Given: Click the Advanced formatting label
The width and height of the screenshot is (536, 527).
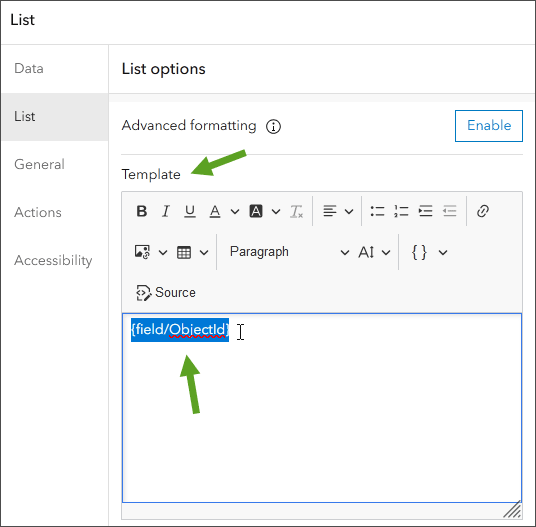Looking at the screenshot, I should [189, 125].
